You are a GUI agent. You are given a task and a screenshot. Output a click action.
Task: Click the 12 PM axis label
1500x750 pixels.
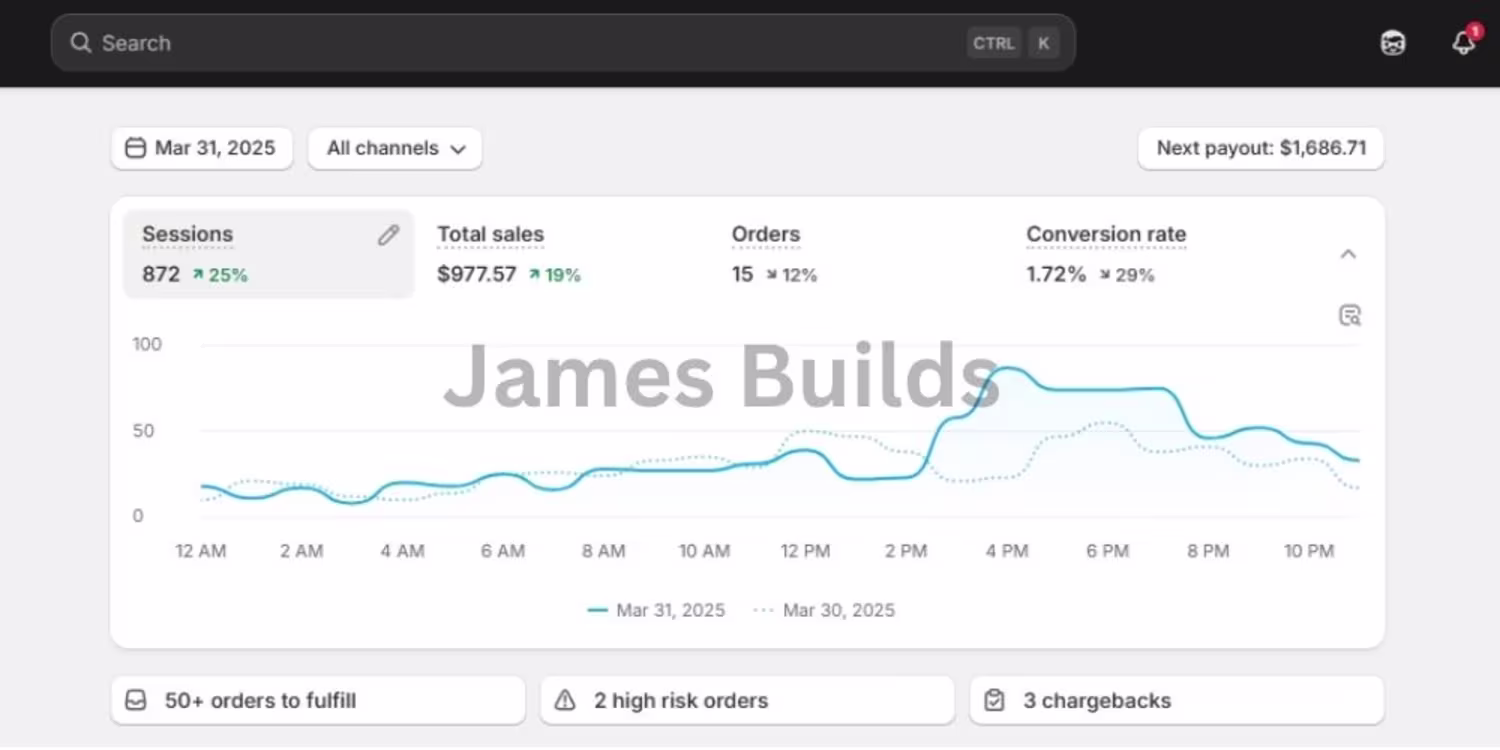[x=805, y=551]
